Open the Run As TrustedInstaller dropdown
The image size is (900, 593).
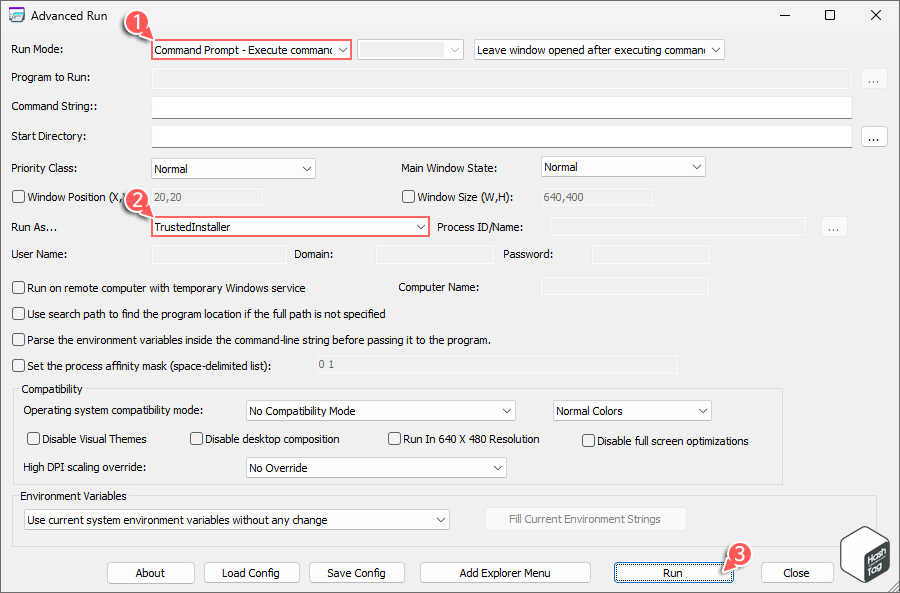(290, 227)
